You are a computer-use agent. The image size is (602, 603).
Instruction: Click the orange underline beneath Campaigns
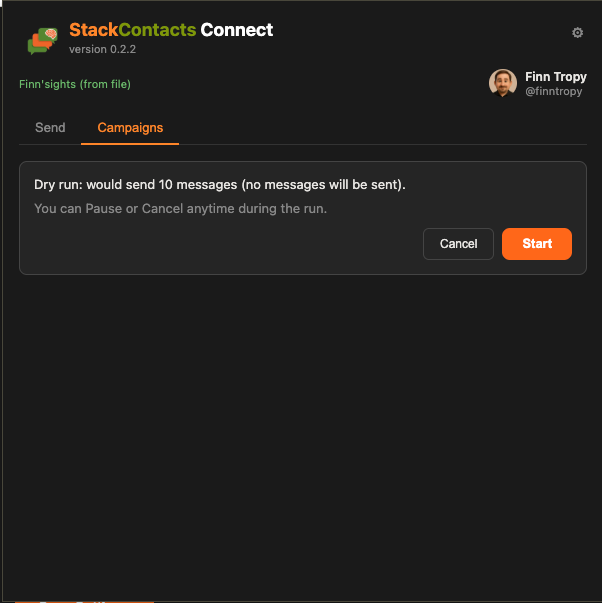[x=130, y=144]
